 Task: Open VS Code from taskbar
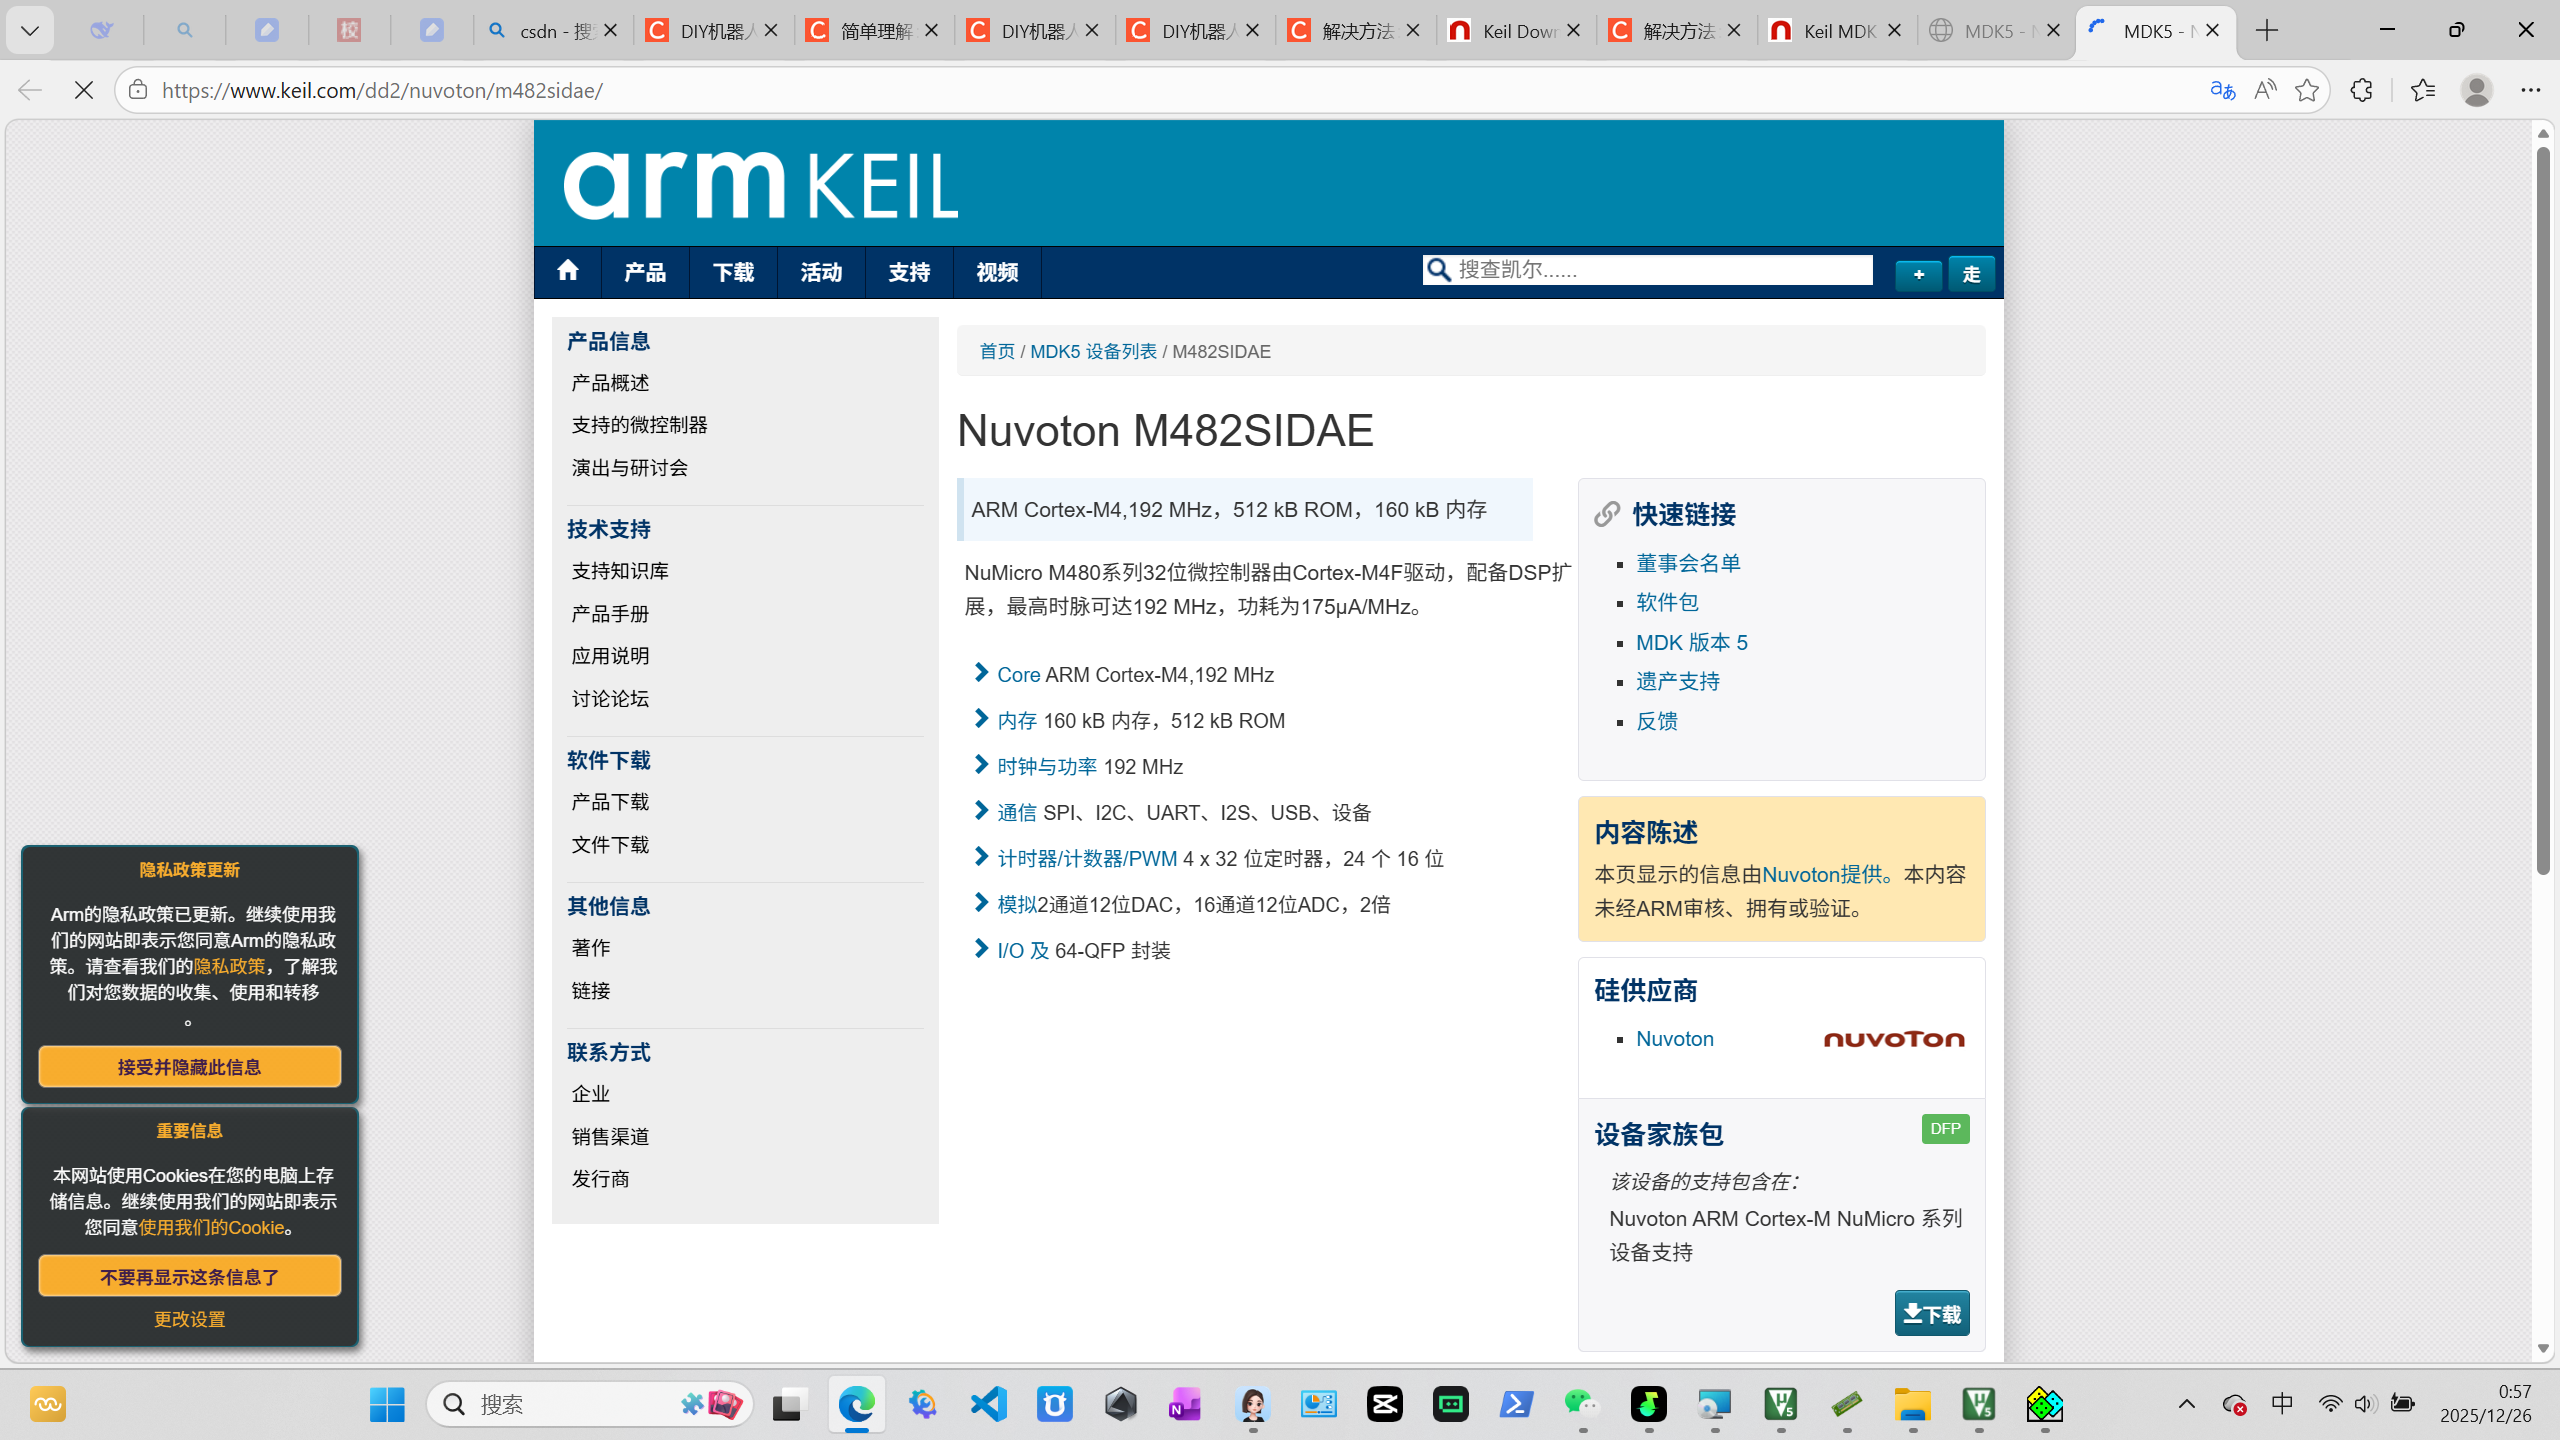click(988, 1405)
